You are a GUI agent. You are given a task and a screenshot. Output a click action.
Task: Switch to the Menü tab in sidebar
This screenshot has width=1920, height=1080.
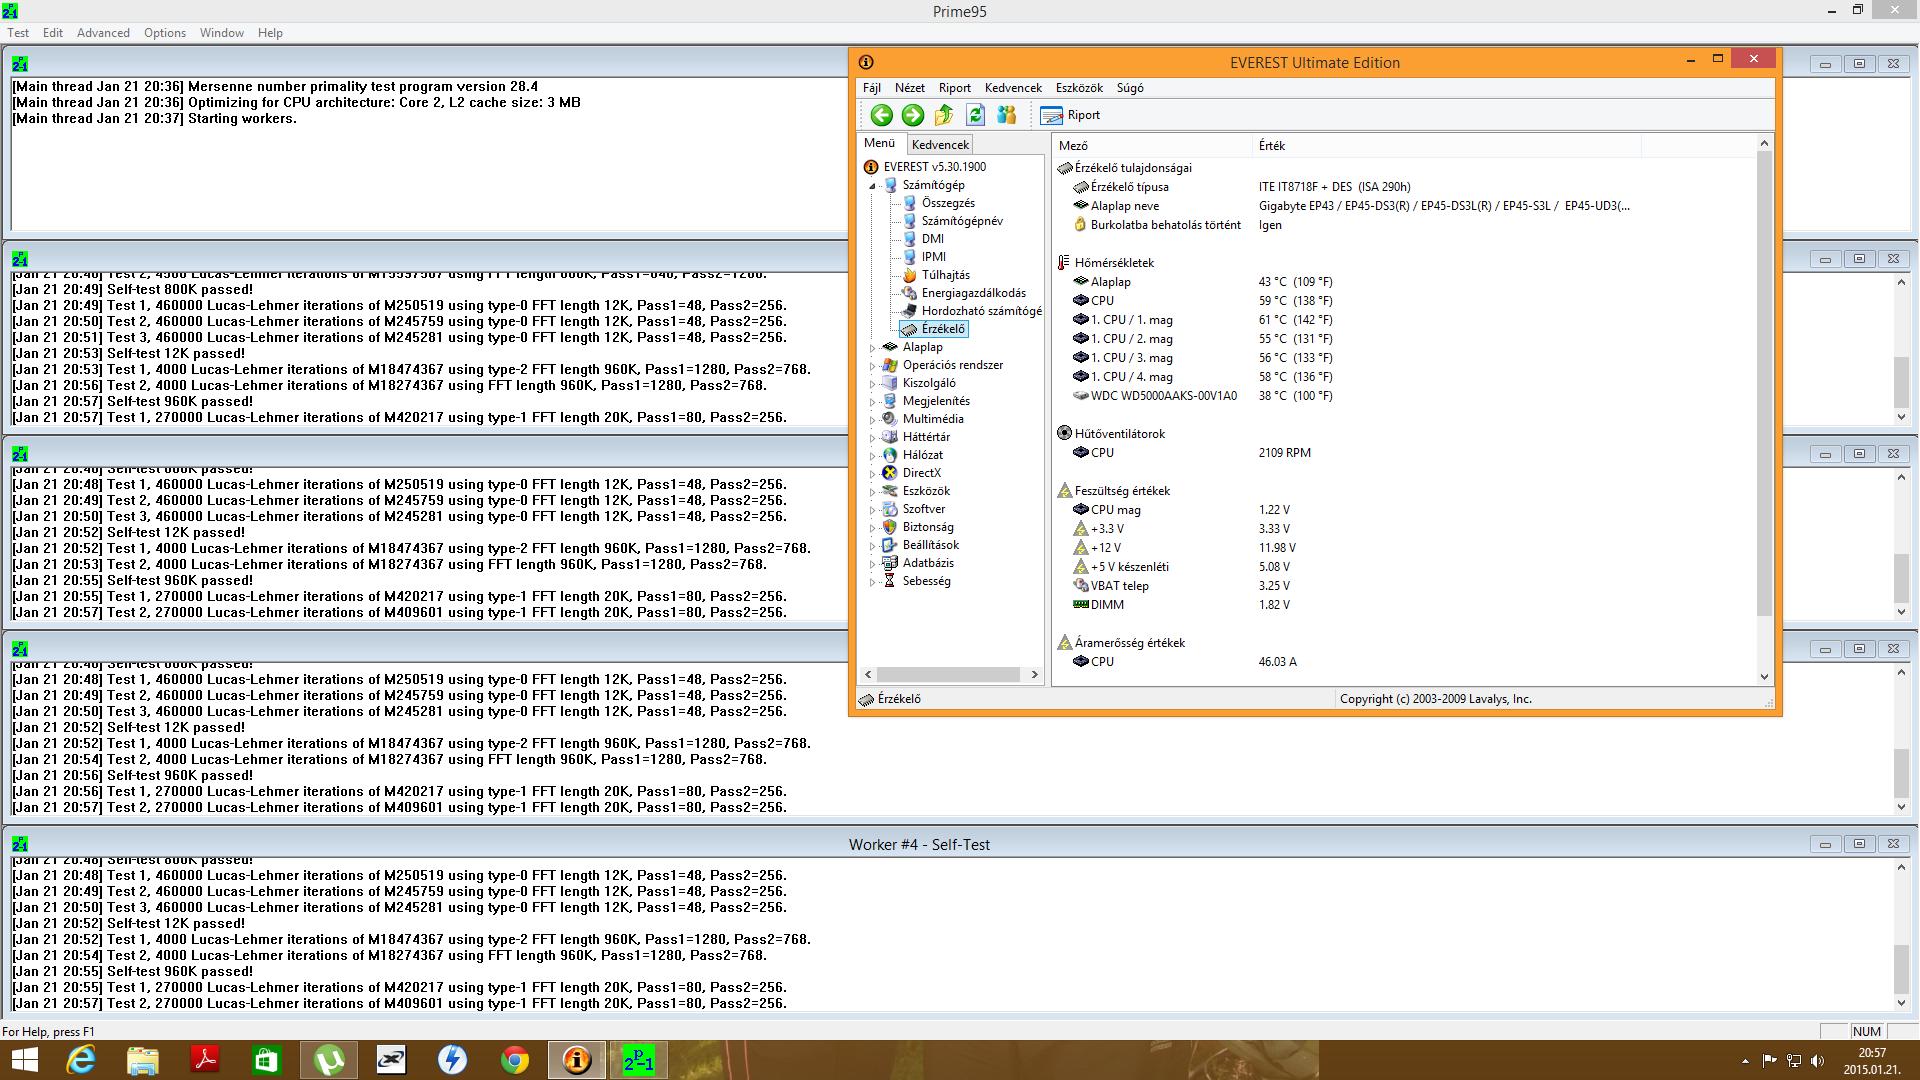click(x=880, y=143)
